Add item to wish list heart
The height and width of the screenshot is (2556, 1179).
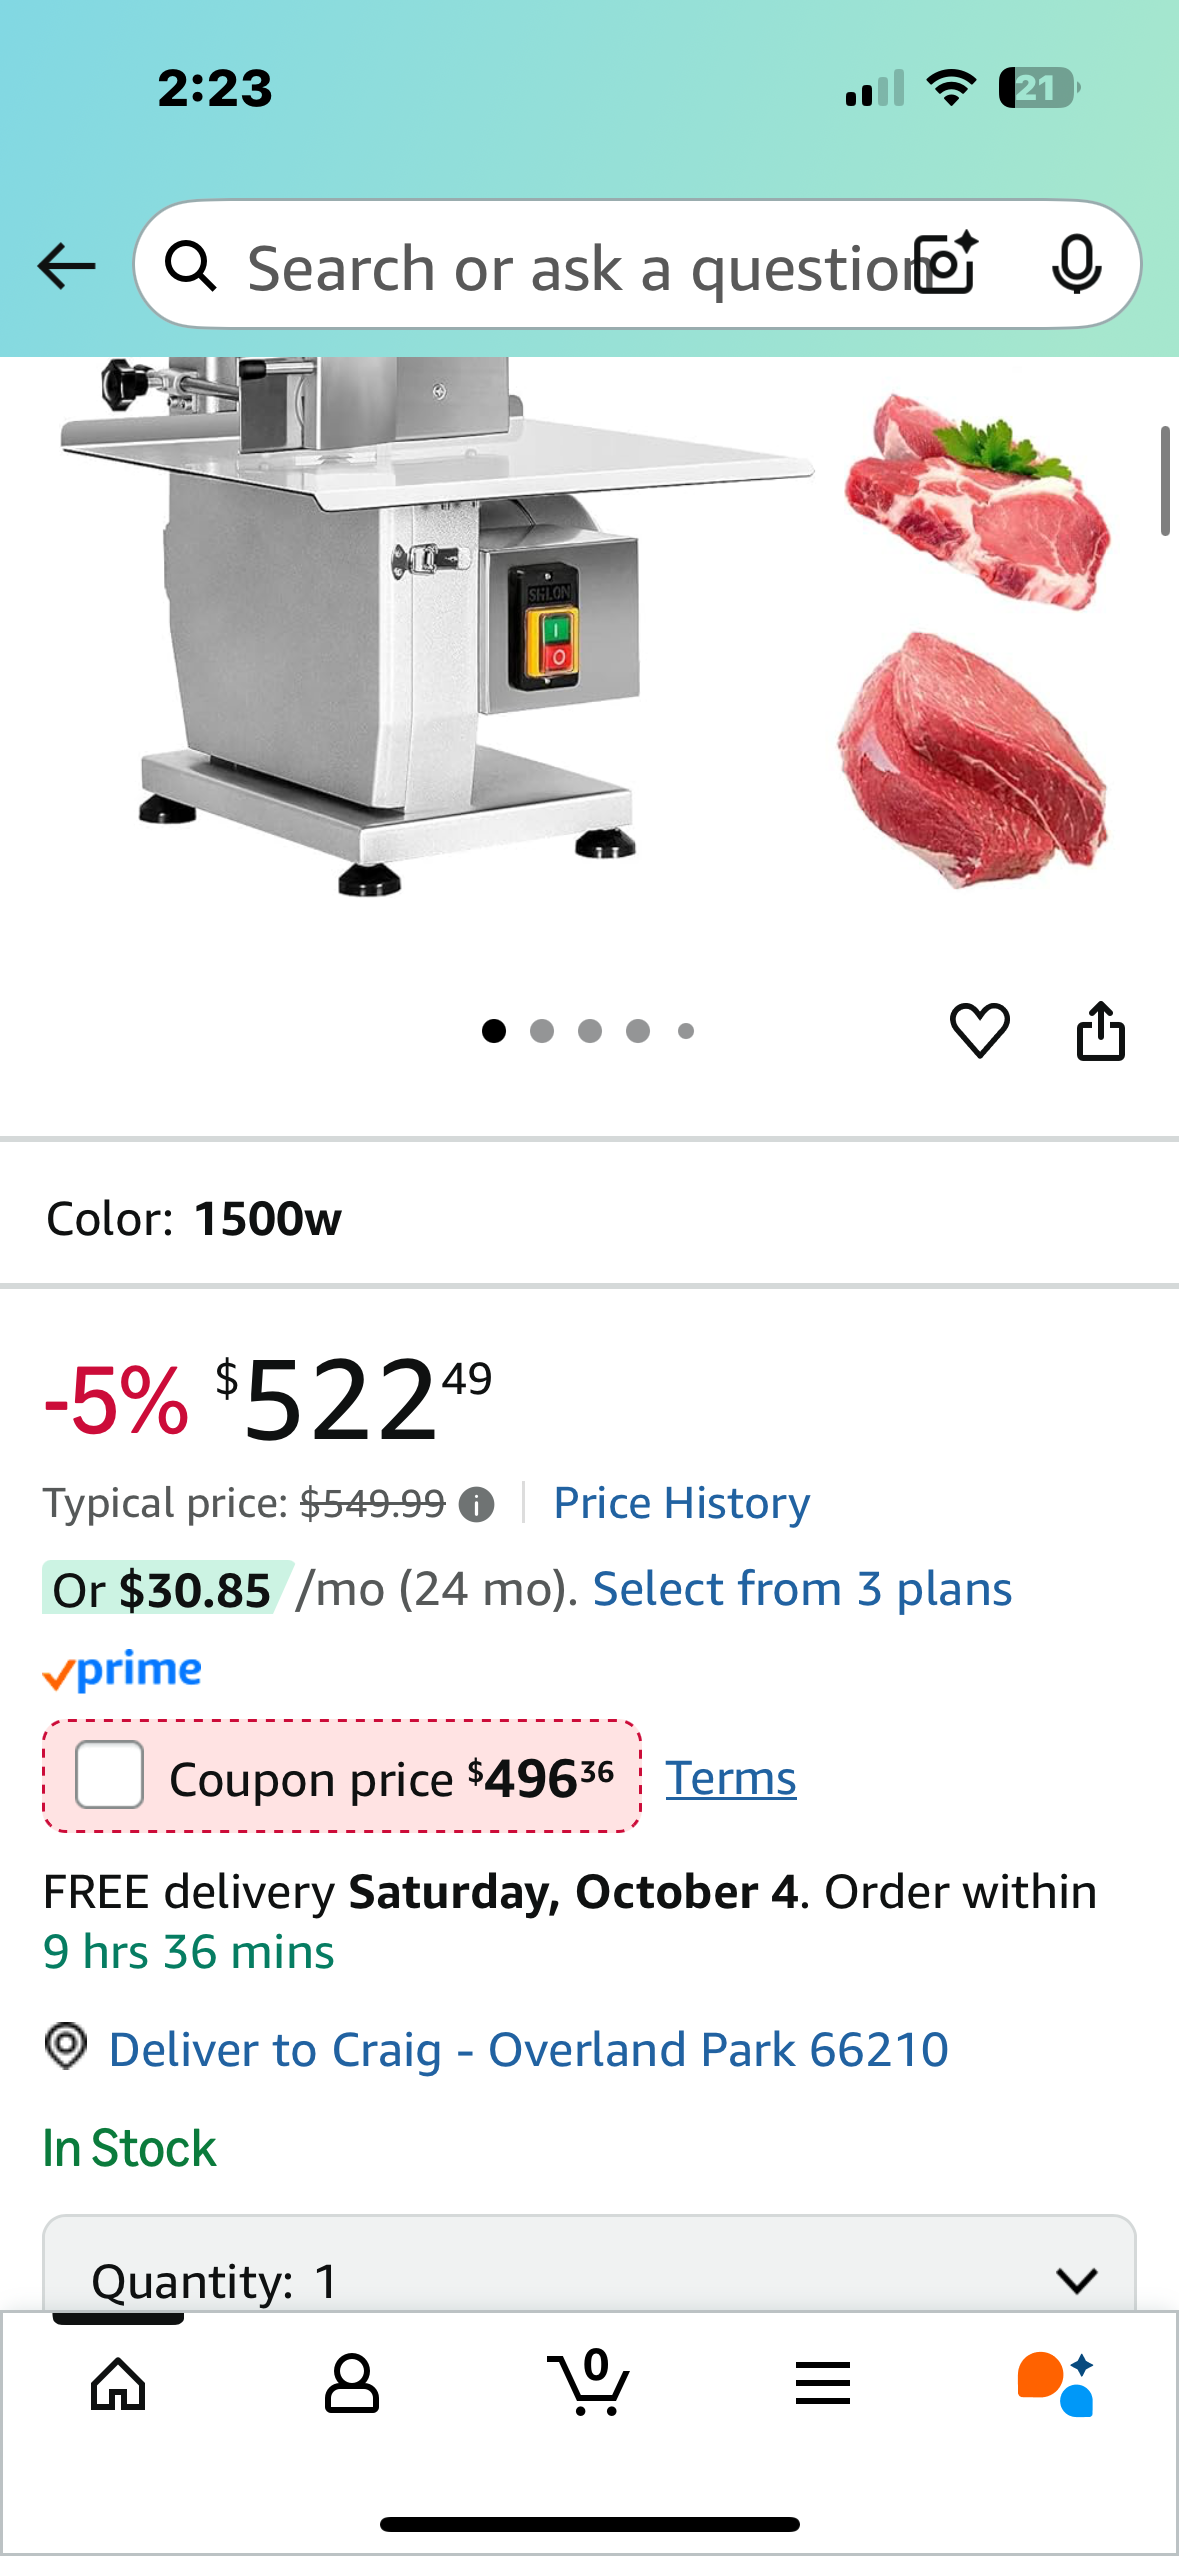979,1030
